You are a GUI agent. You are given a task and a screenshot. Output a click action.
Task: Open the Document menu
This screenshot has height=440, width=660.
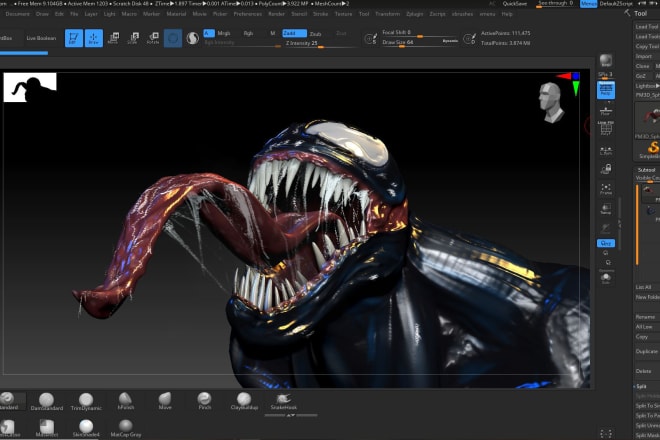(x=18, y=14)
